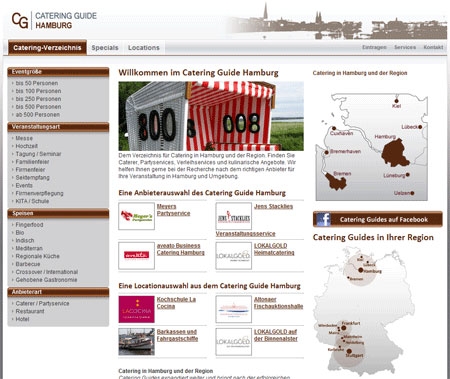Open the Meyer's Partyservice lobster logo

point(136,216)
